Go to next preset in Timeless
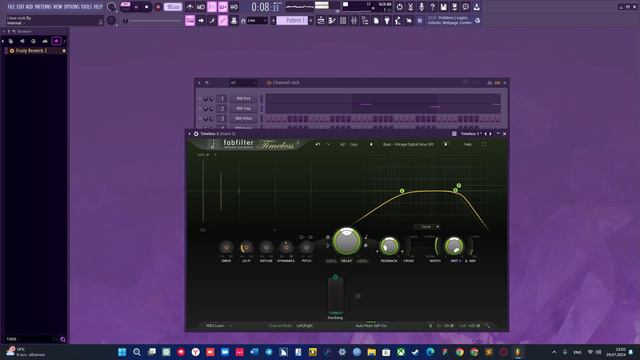Image resolution: width=640 pixels, height=360 pixels. tap(446, 144)
